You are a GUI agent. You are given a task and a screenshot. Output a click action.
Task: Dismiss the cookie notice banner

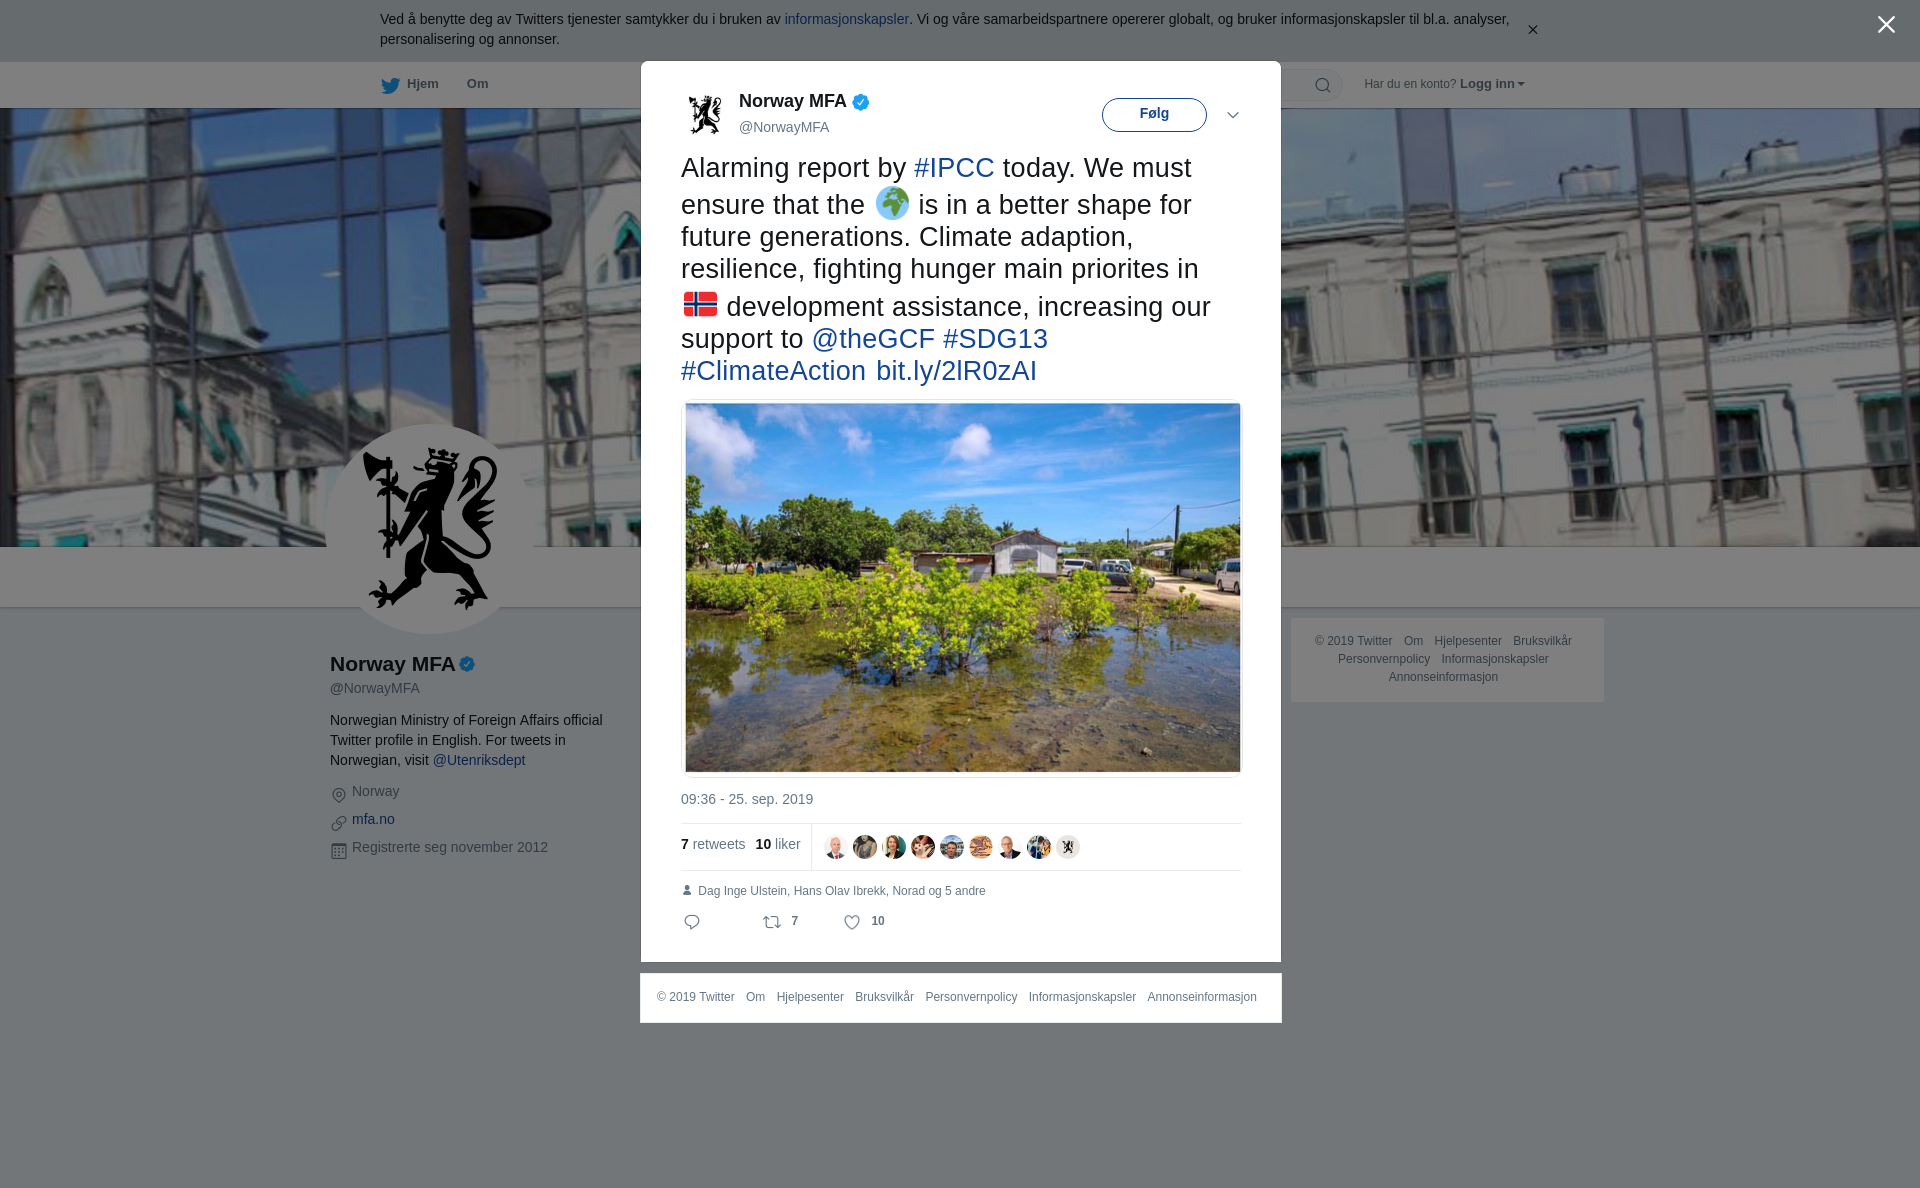pos(1532,30)
